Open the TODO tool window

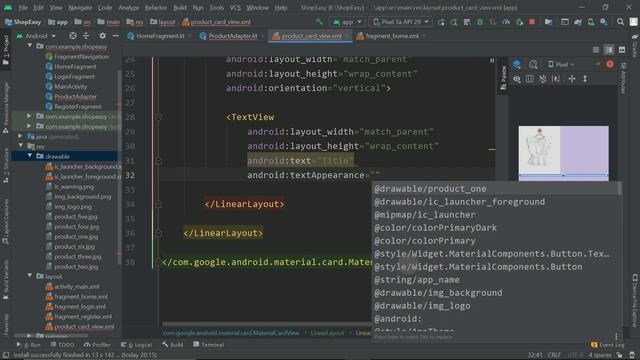[x=62, y=345]
